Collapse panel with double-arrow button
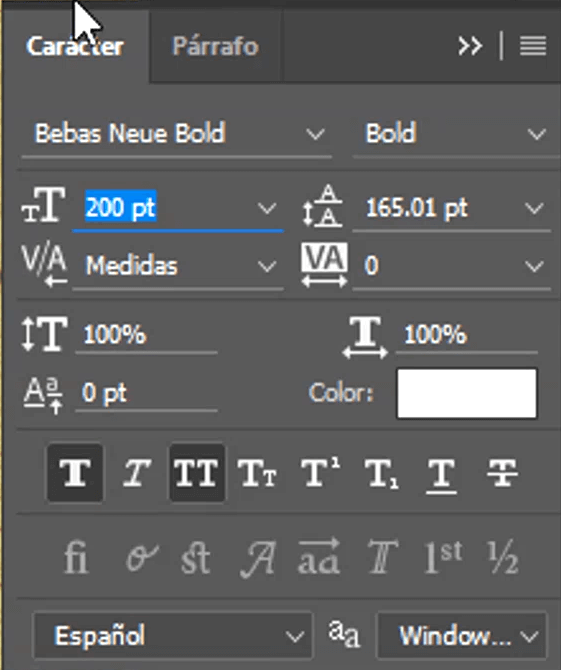The height and width of the screenshot is (670, 561). (470, 46)
